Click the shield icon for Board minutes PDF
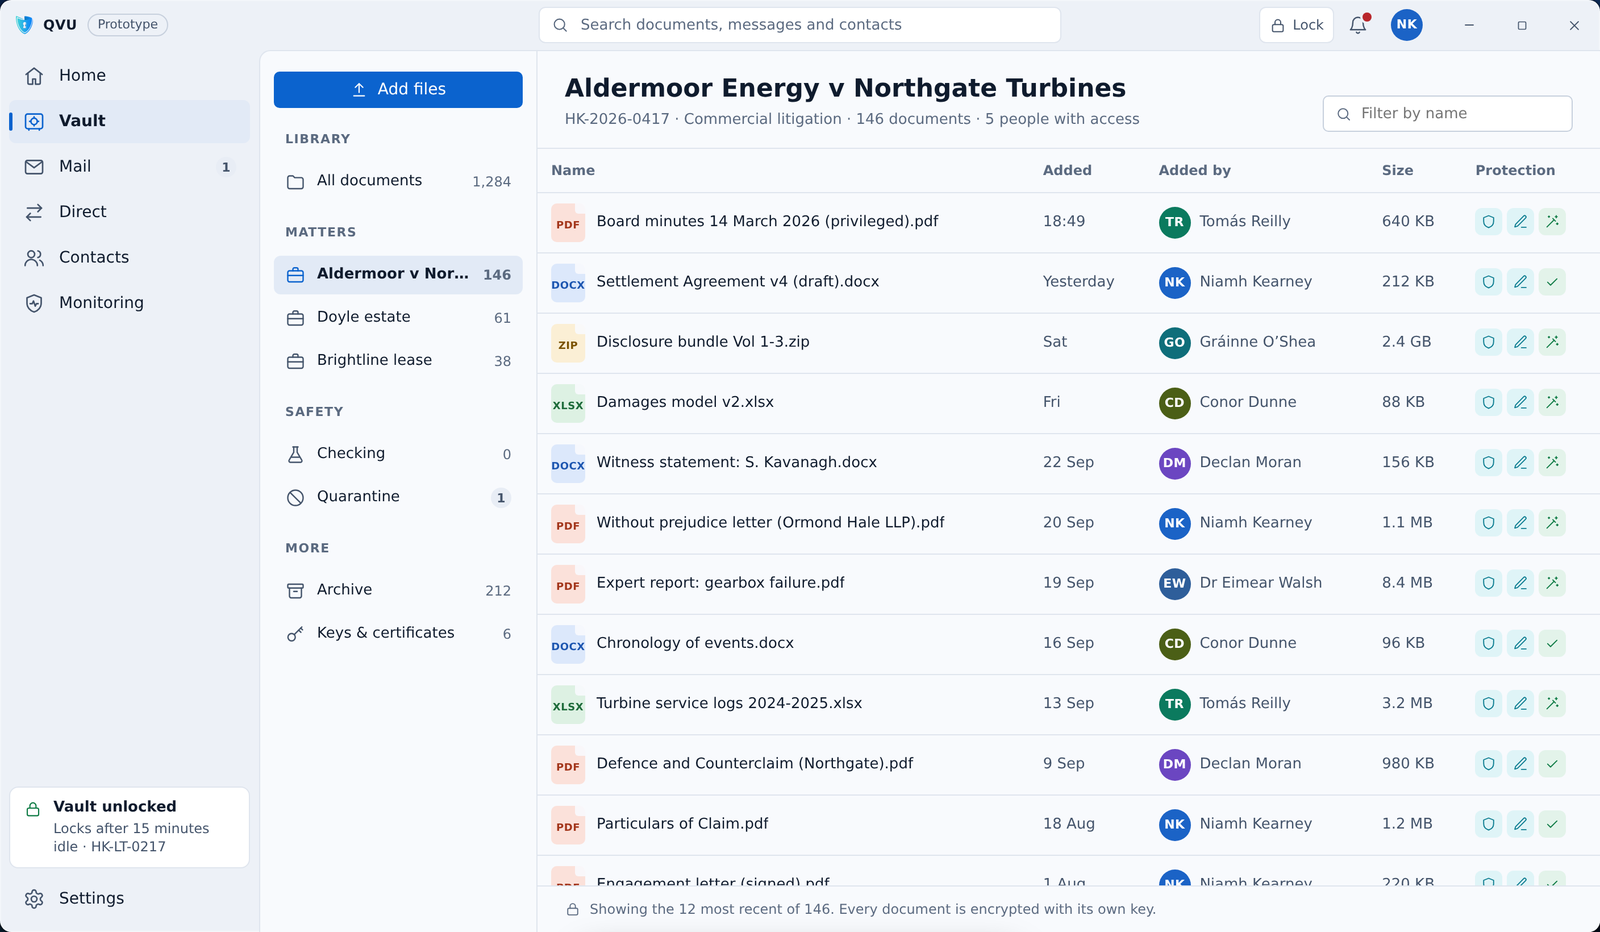 click(x=1488, y=222)
